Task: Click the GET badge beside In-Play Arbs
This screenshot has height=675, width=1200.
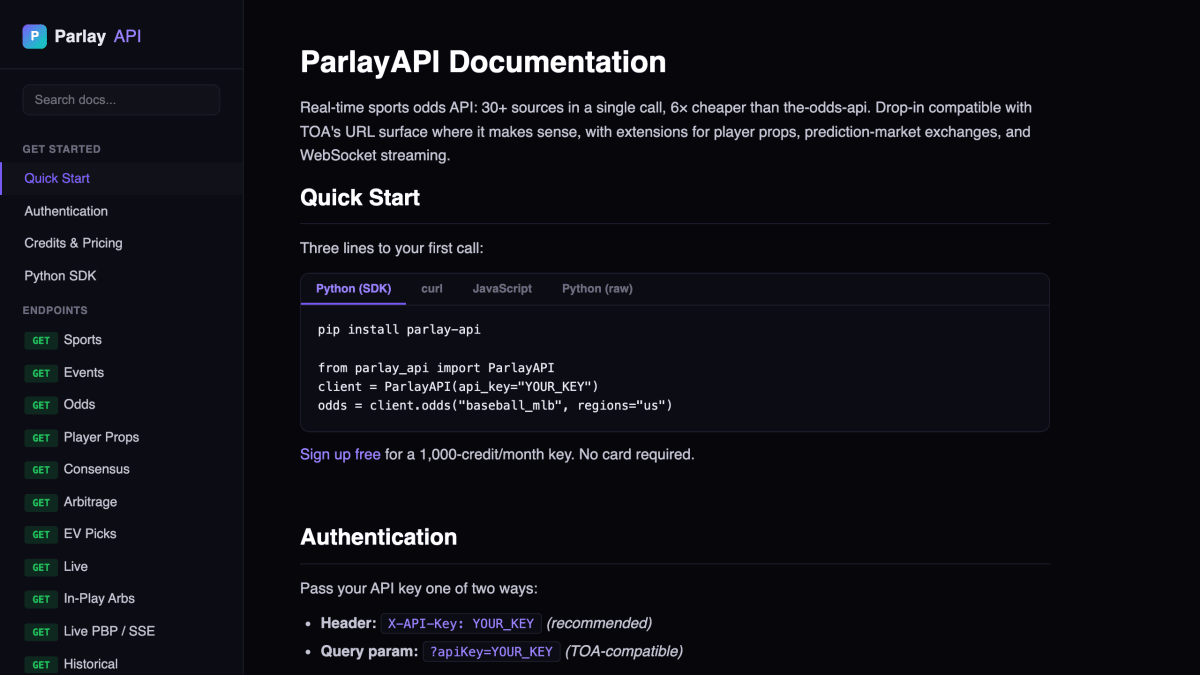Action: (x=41, y=599)
